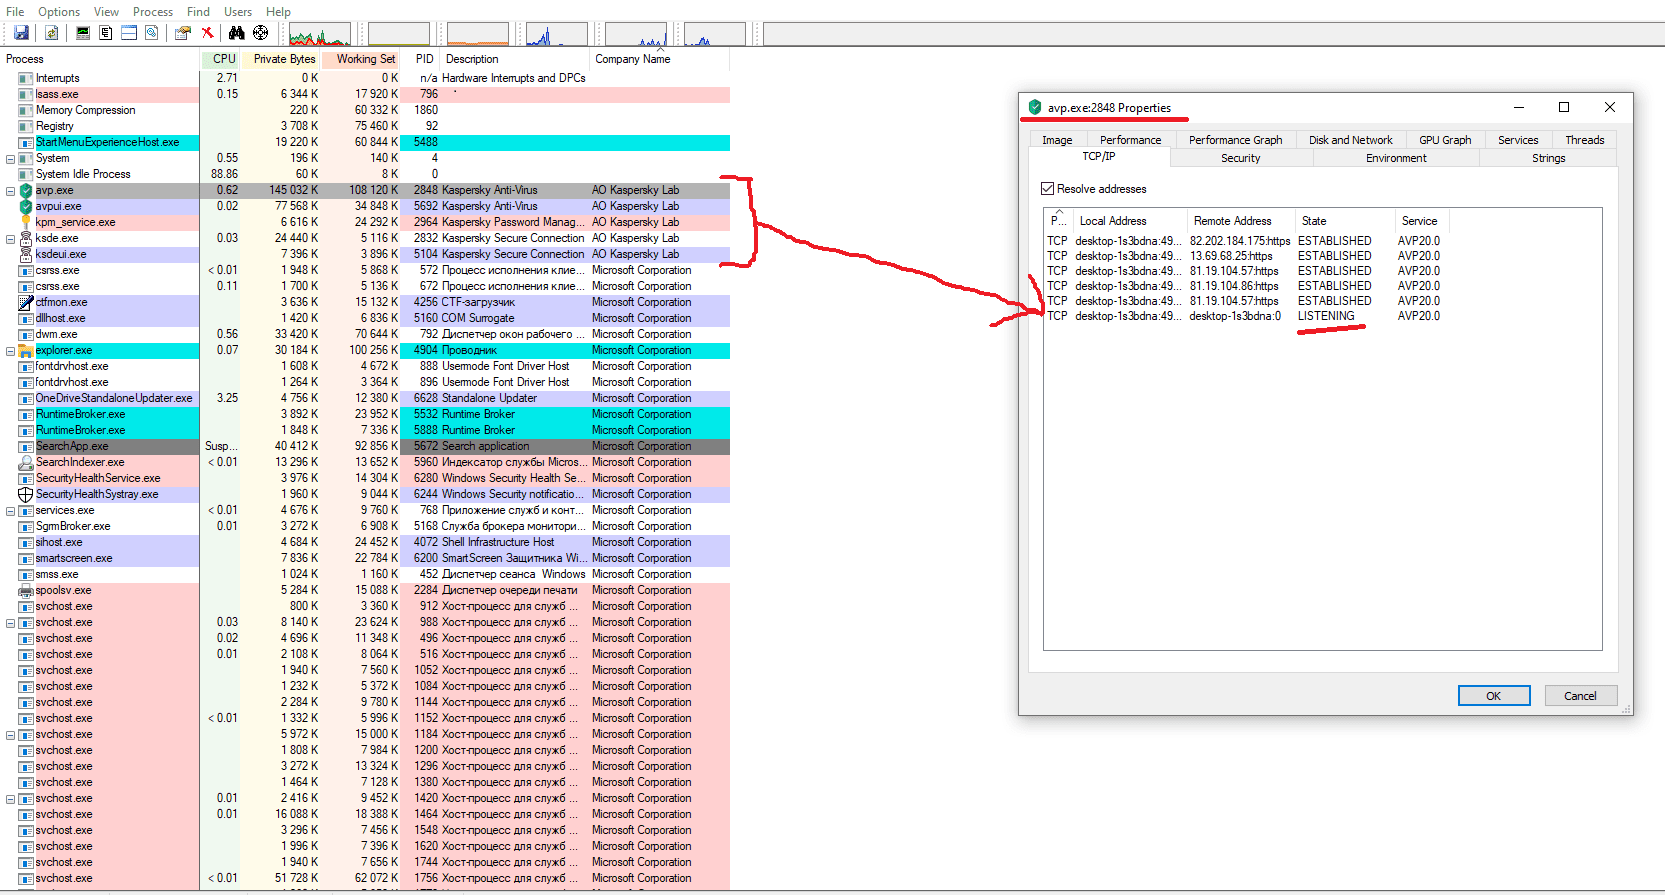1665x895 pixels.
Task: Switch to the Disk and Network tab
Action: [1350, 140]
